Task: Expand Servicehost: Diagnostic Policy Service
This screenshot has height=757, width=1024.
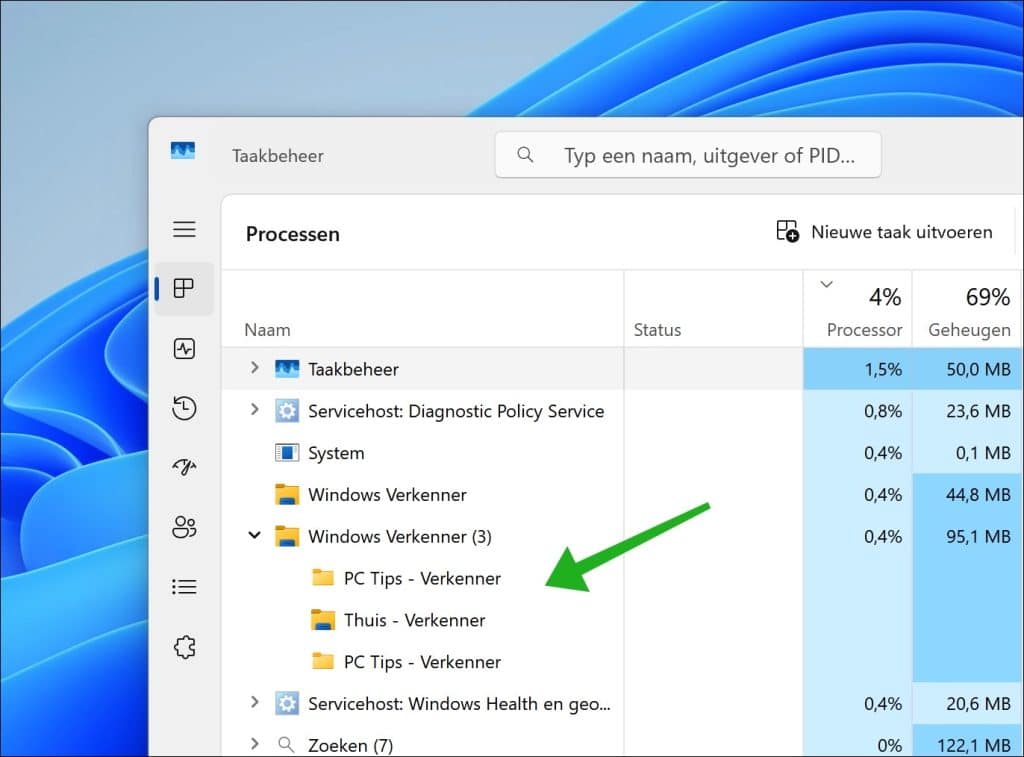Action: click(x=255, y=410)
